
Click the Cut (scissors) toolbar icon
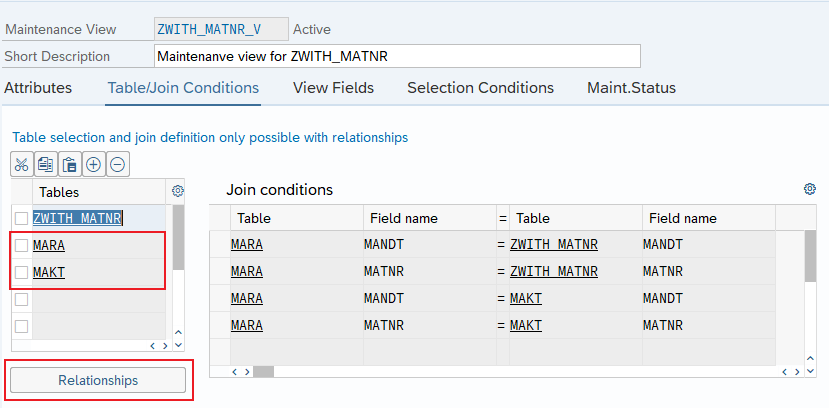[22, 165]
